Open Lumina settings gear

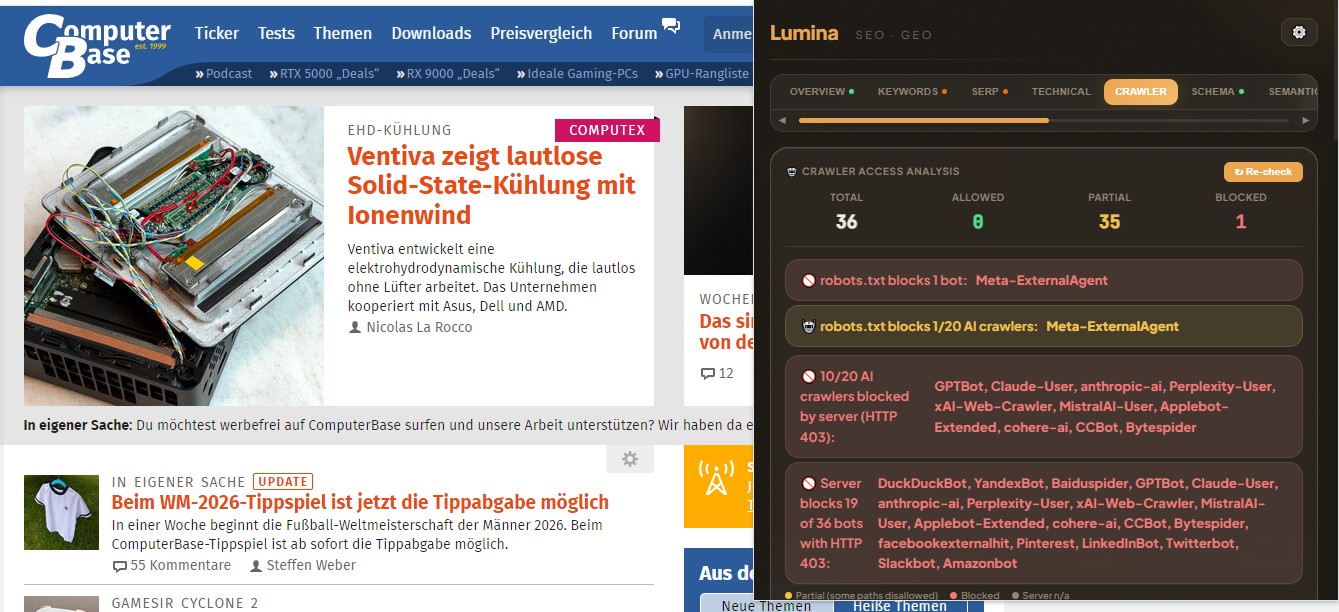[x=1299, y=32]
